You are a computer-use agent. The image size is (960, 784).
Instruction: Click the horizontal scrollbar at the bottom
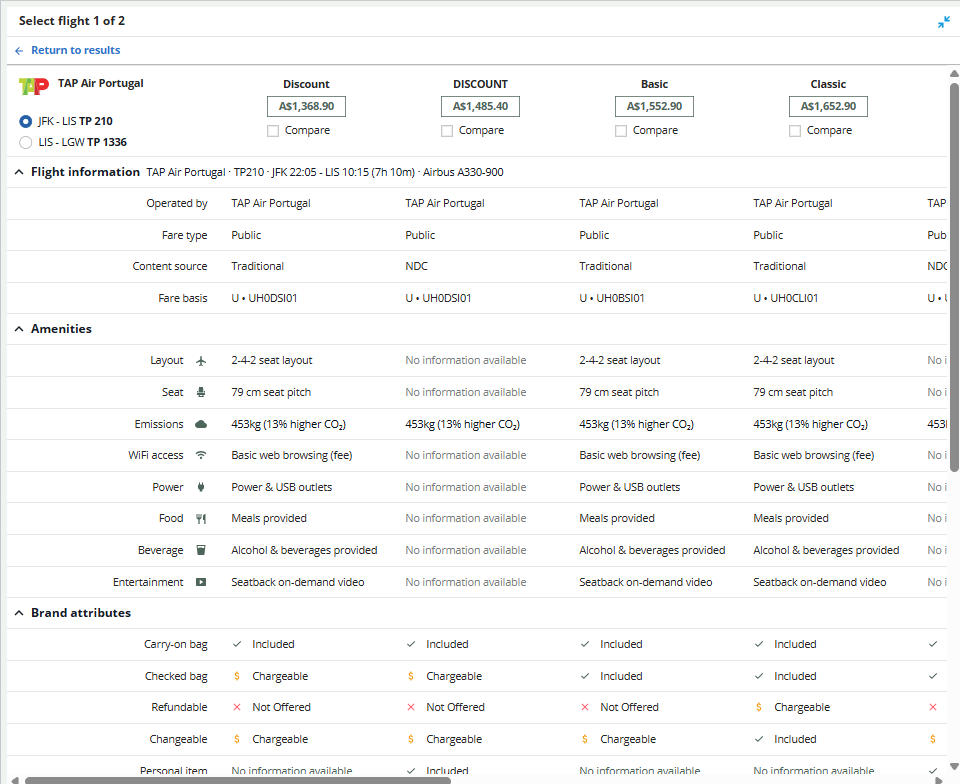pyautogui.click(x=480, y=779)
